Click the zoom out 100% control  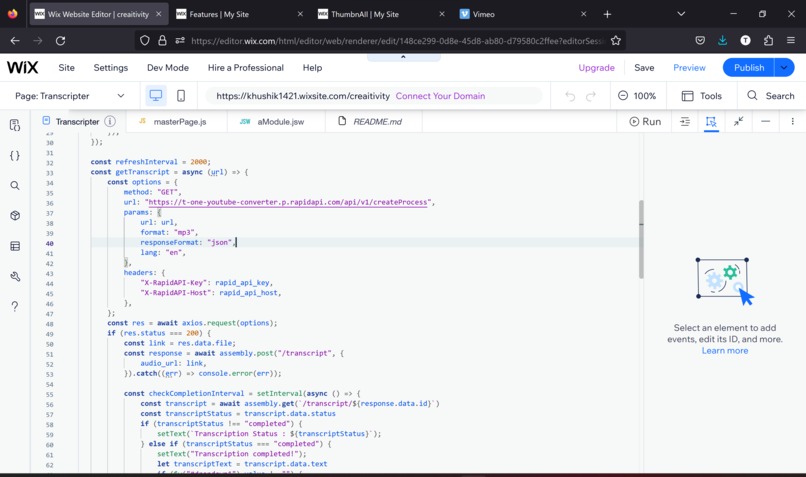coord(637,96)
